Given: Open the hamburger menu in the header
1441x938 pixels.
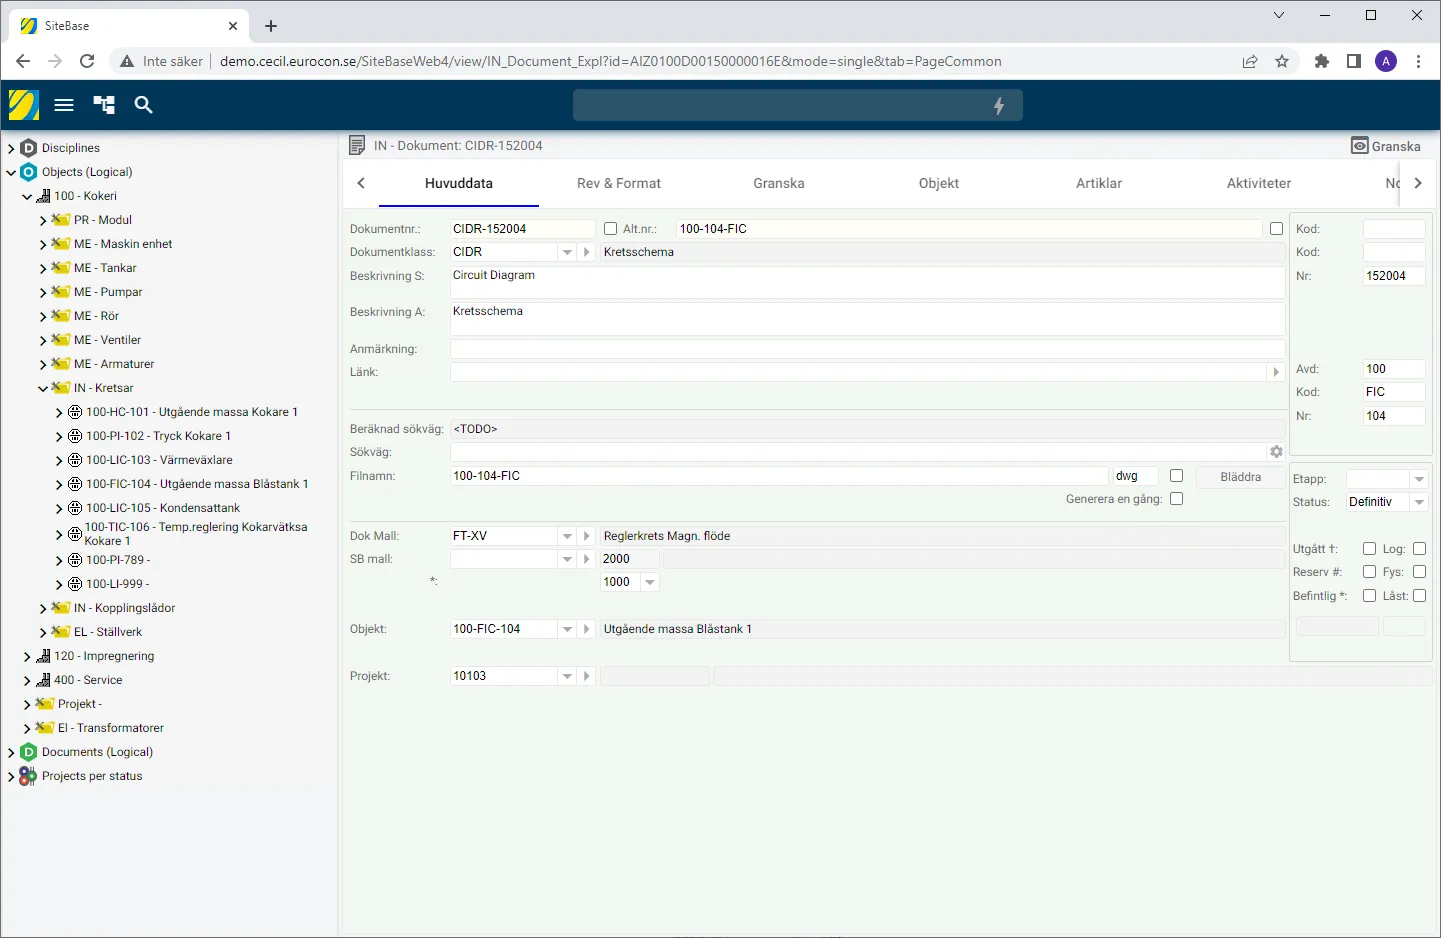Looking at the screenshot, I should coord(64,105).
